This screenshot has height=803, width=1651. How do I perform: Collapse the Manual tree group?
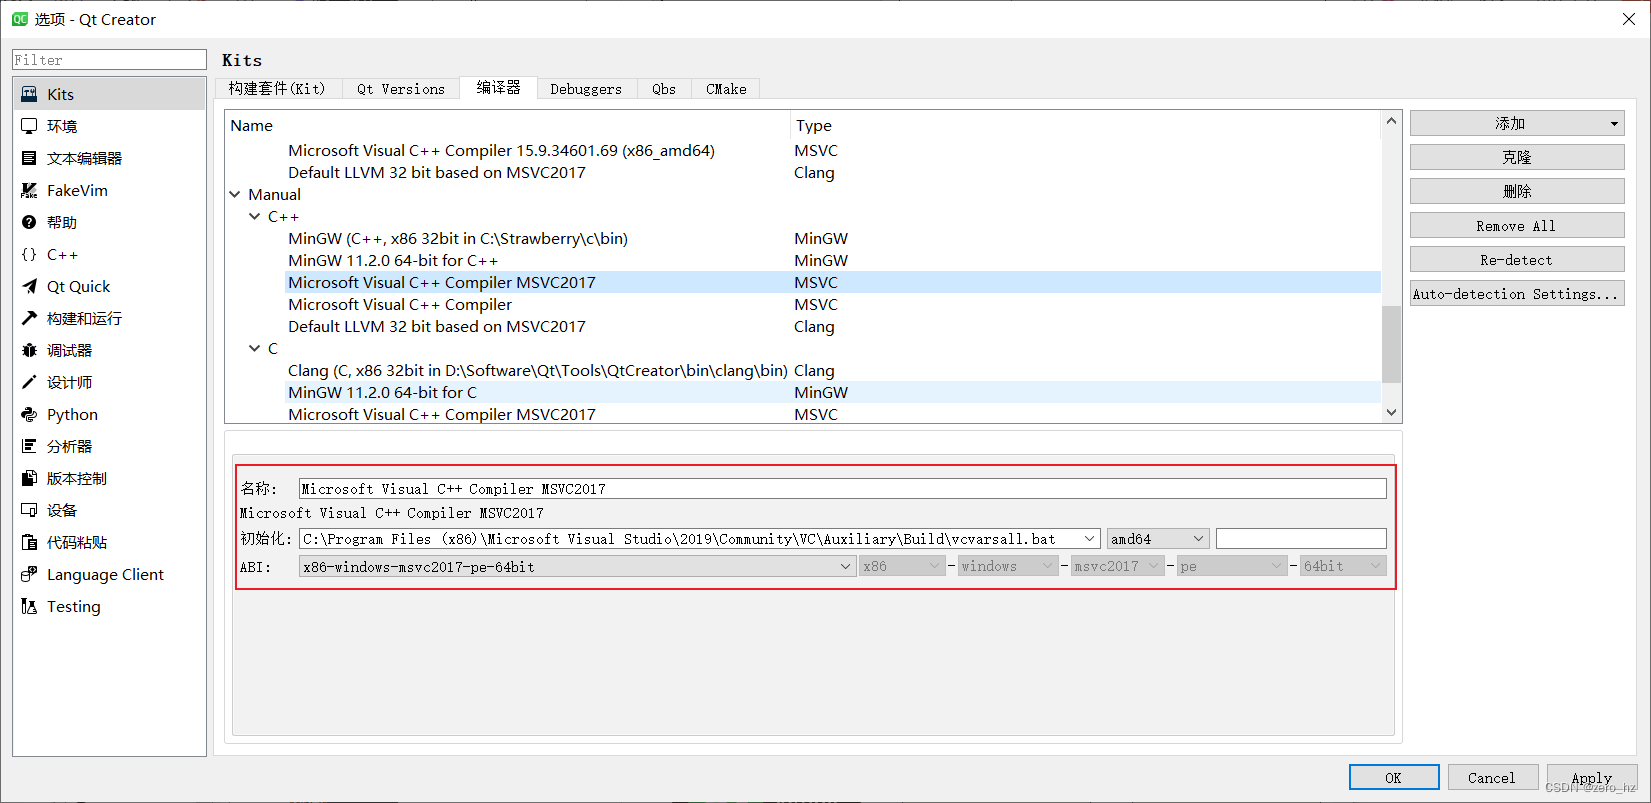coord(235,195)
